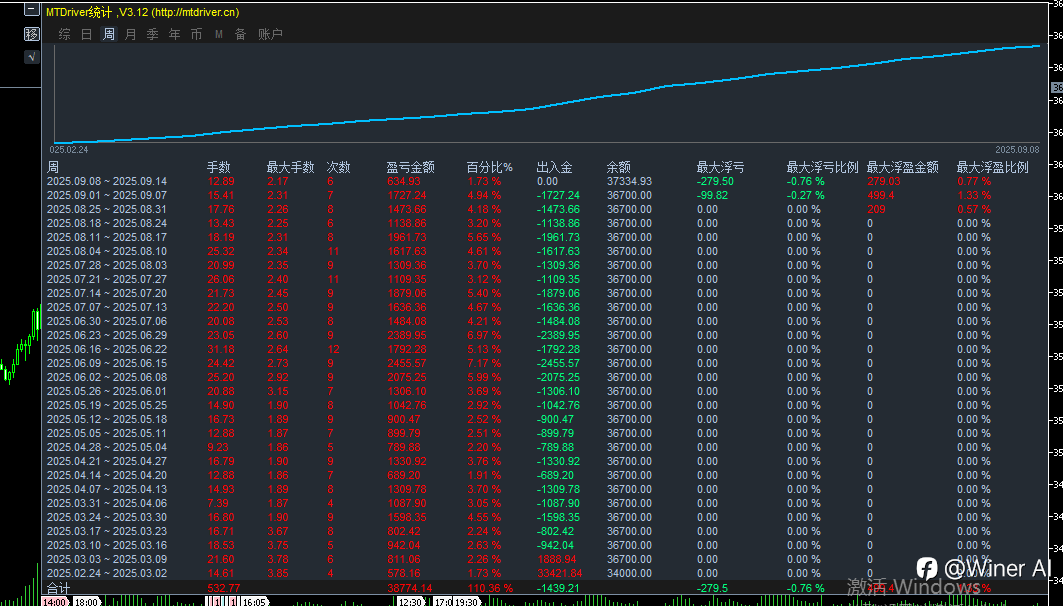Select week row 2025.04.28 ~ 2025.05.04
The height and width of the screenshot is (606, 1063).
pos(106,447)
